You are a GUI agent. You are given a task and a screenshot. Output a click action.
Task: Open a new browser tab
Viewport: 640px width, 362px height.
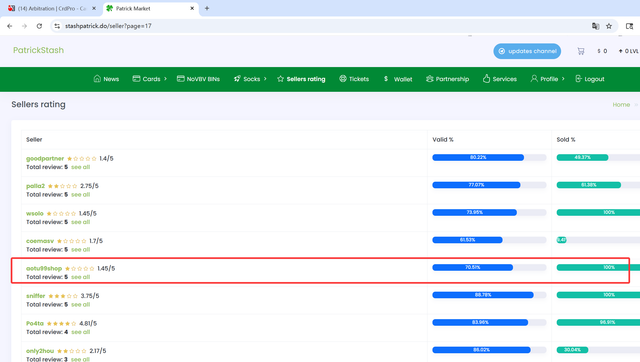[x=207, y=8]
